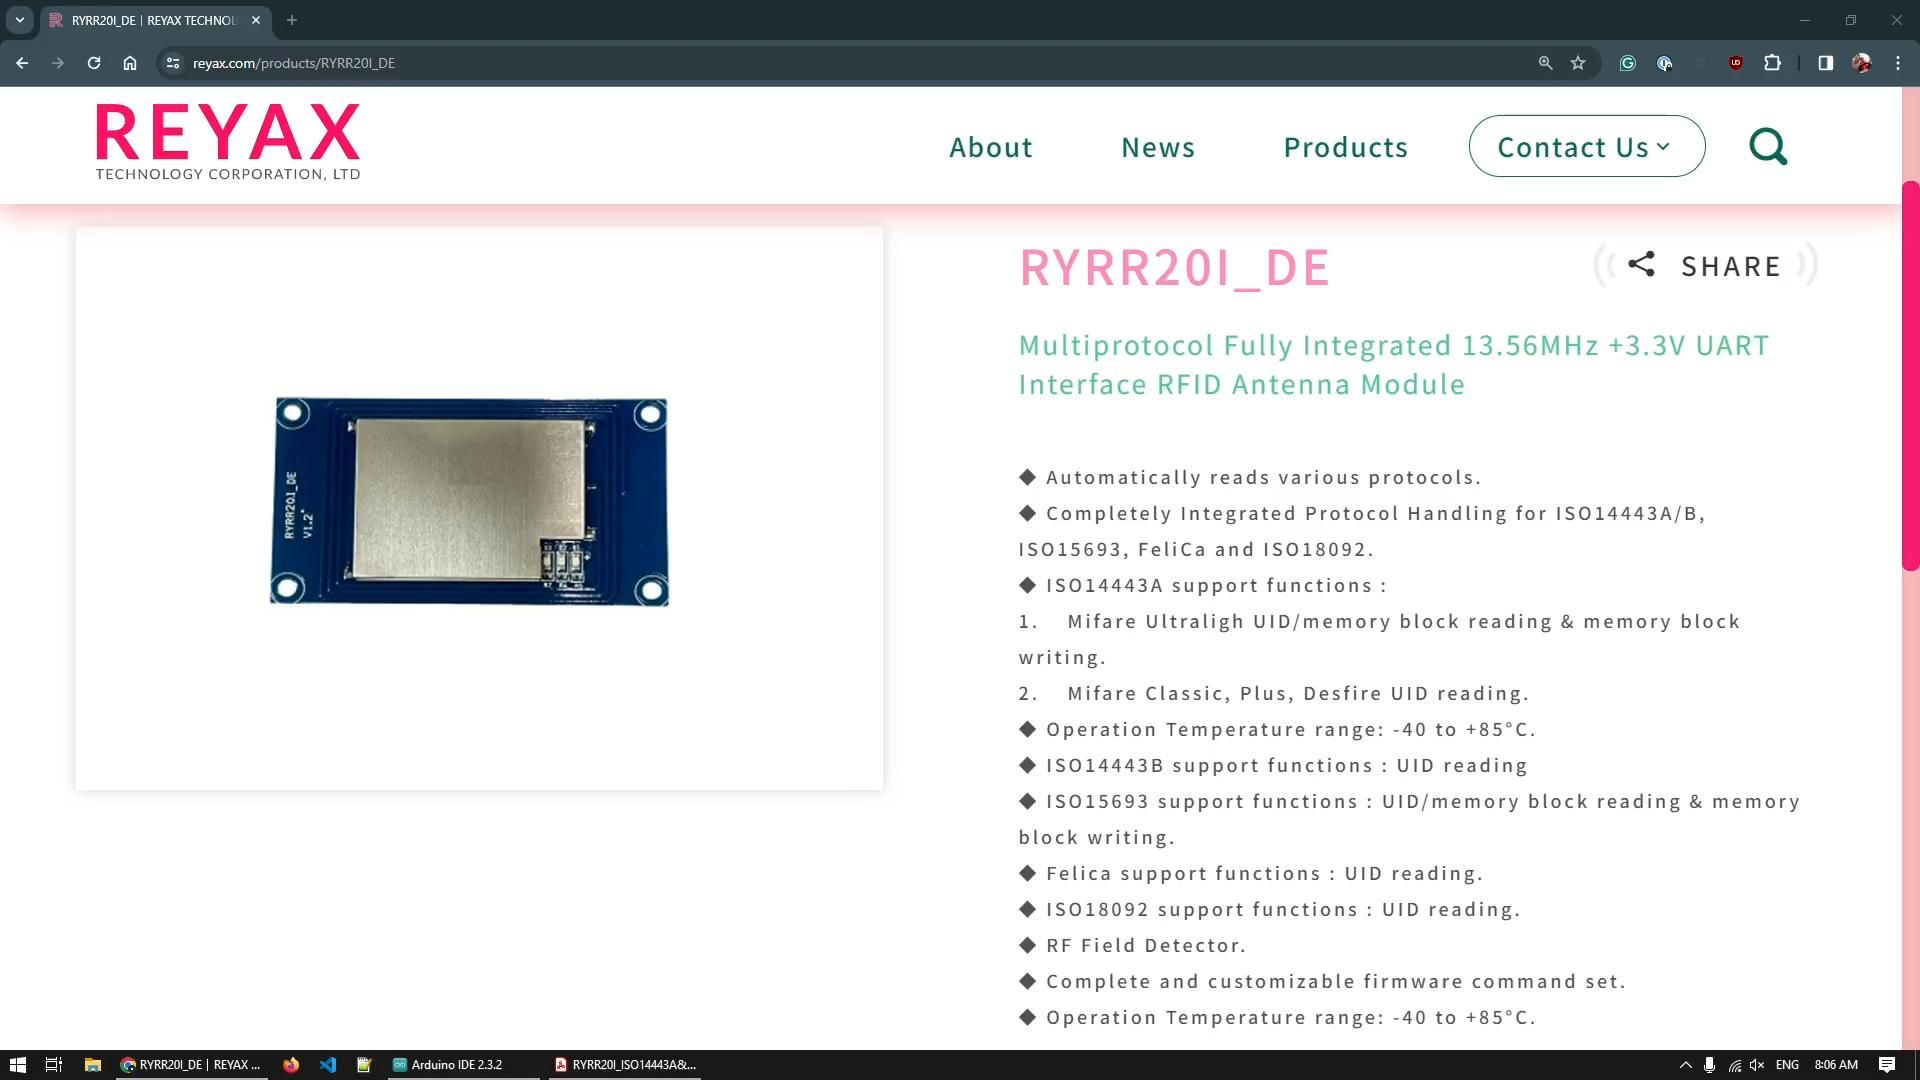1920x1080 pixels.
Task: Open the browser tab search dropdown
Action: coord(19,19)
